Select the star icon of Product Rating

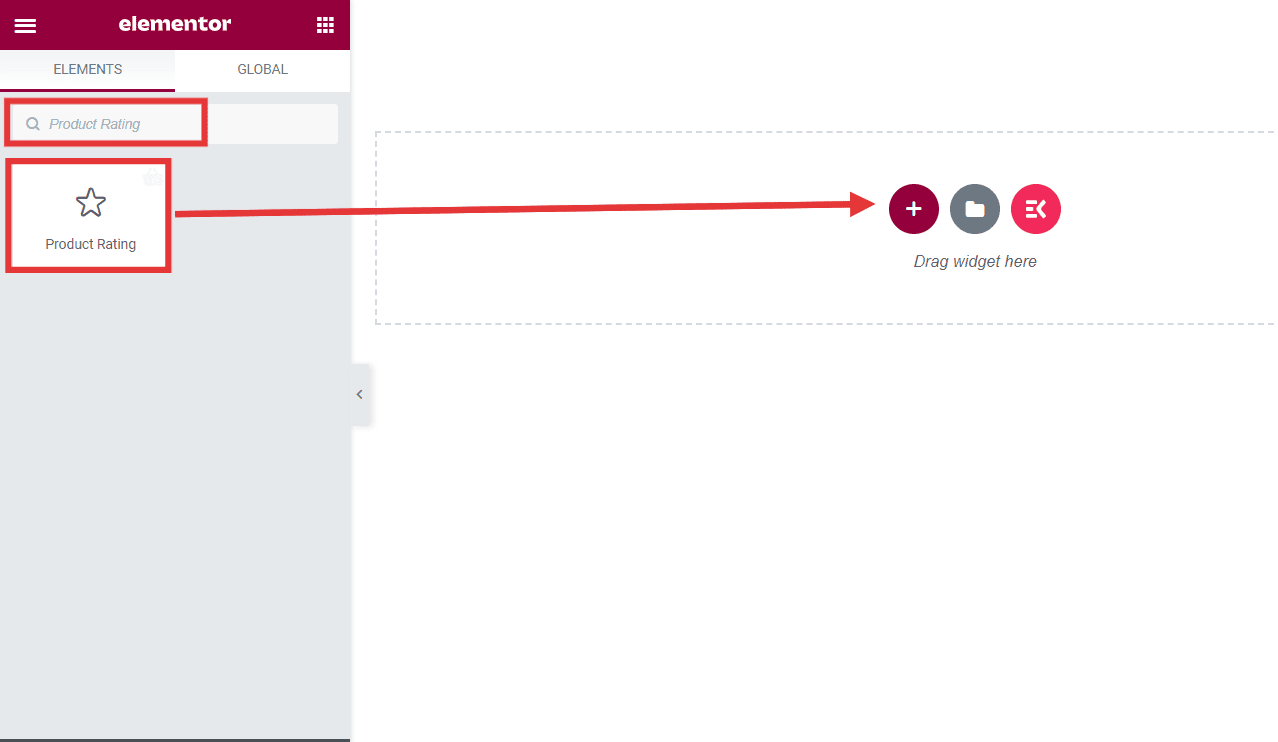click(91, 203)
